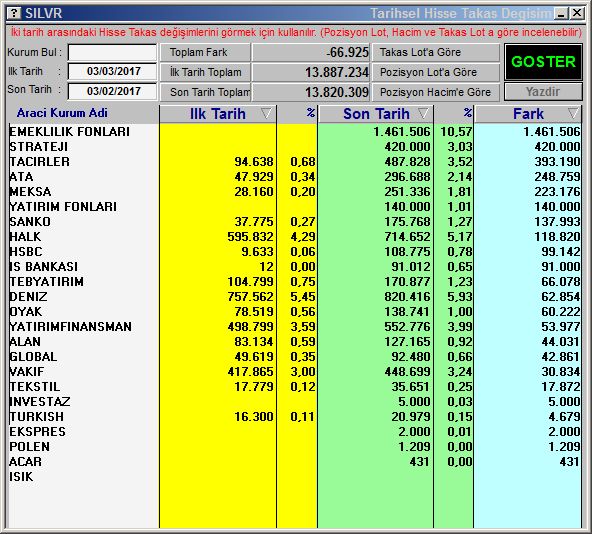The width and height of the screenshot is (592, 534).
Task: Select Pozisyon Hacim'e Göre option
Action: (436, 92)
